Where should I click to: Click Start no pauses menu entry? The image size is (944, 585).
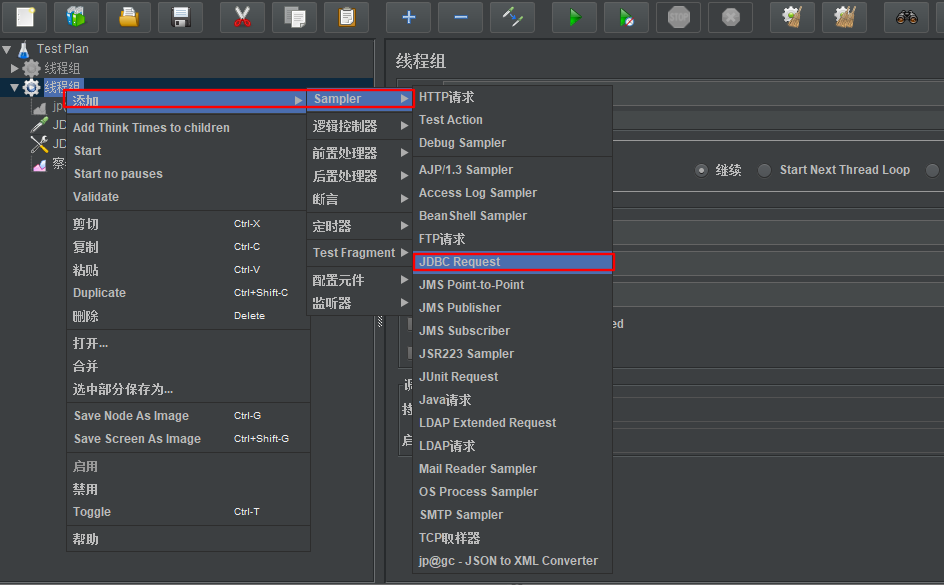[188, 174]
